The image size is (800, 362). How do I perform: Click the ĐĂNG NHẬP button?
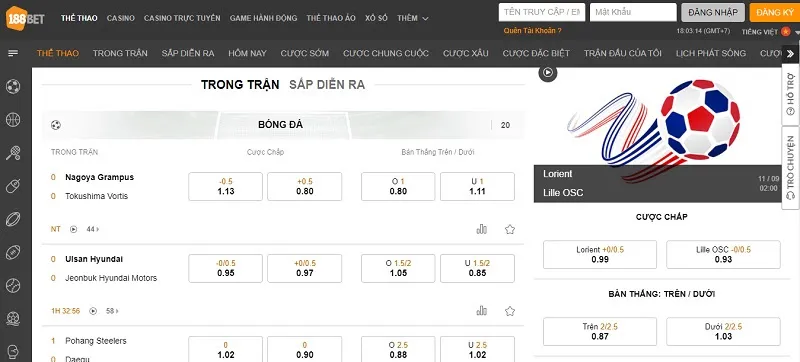[712, 12]
